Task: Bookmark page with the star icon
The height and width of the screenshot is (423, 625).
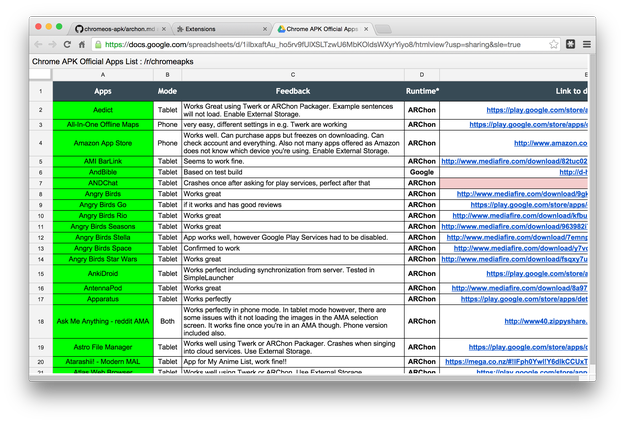Action: (x=554, y=44)
